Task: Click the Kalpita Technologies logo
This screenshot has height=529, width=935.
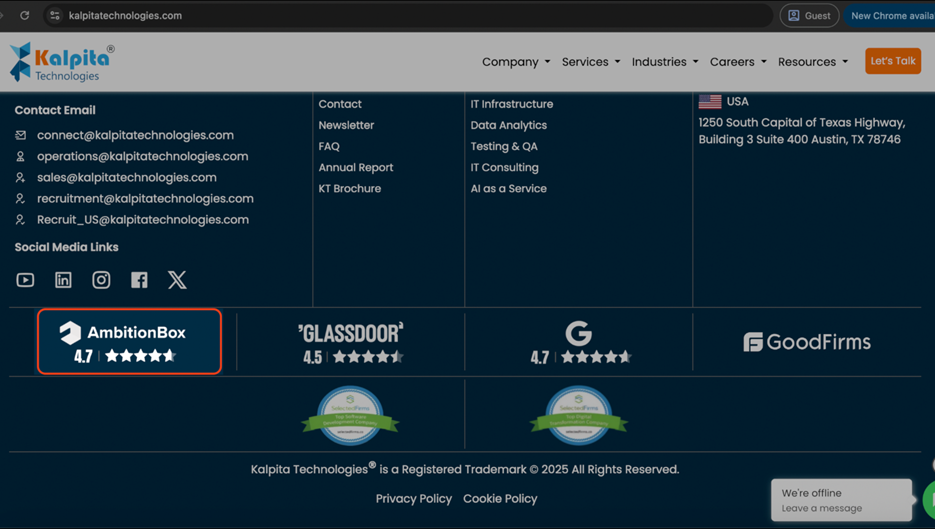Action: (62, 62)
